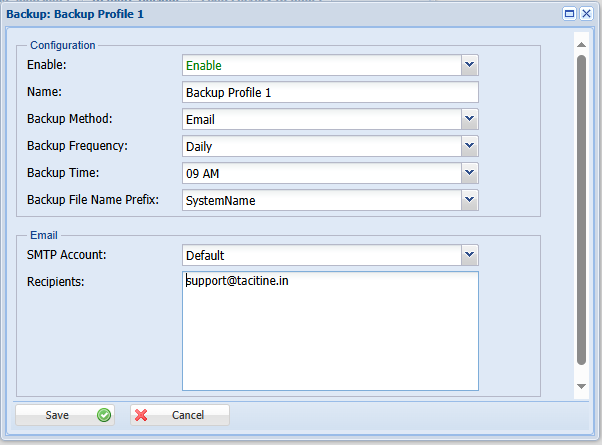Click the scrollbar down arrow
Viewport: 602px width, 445px height.
[581, 386]
